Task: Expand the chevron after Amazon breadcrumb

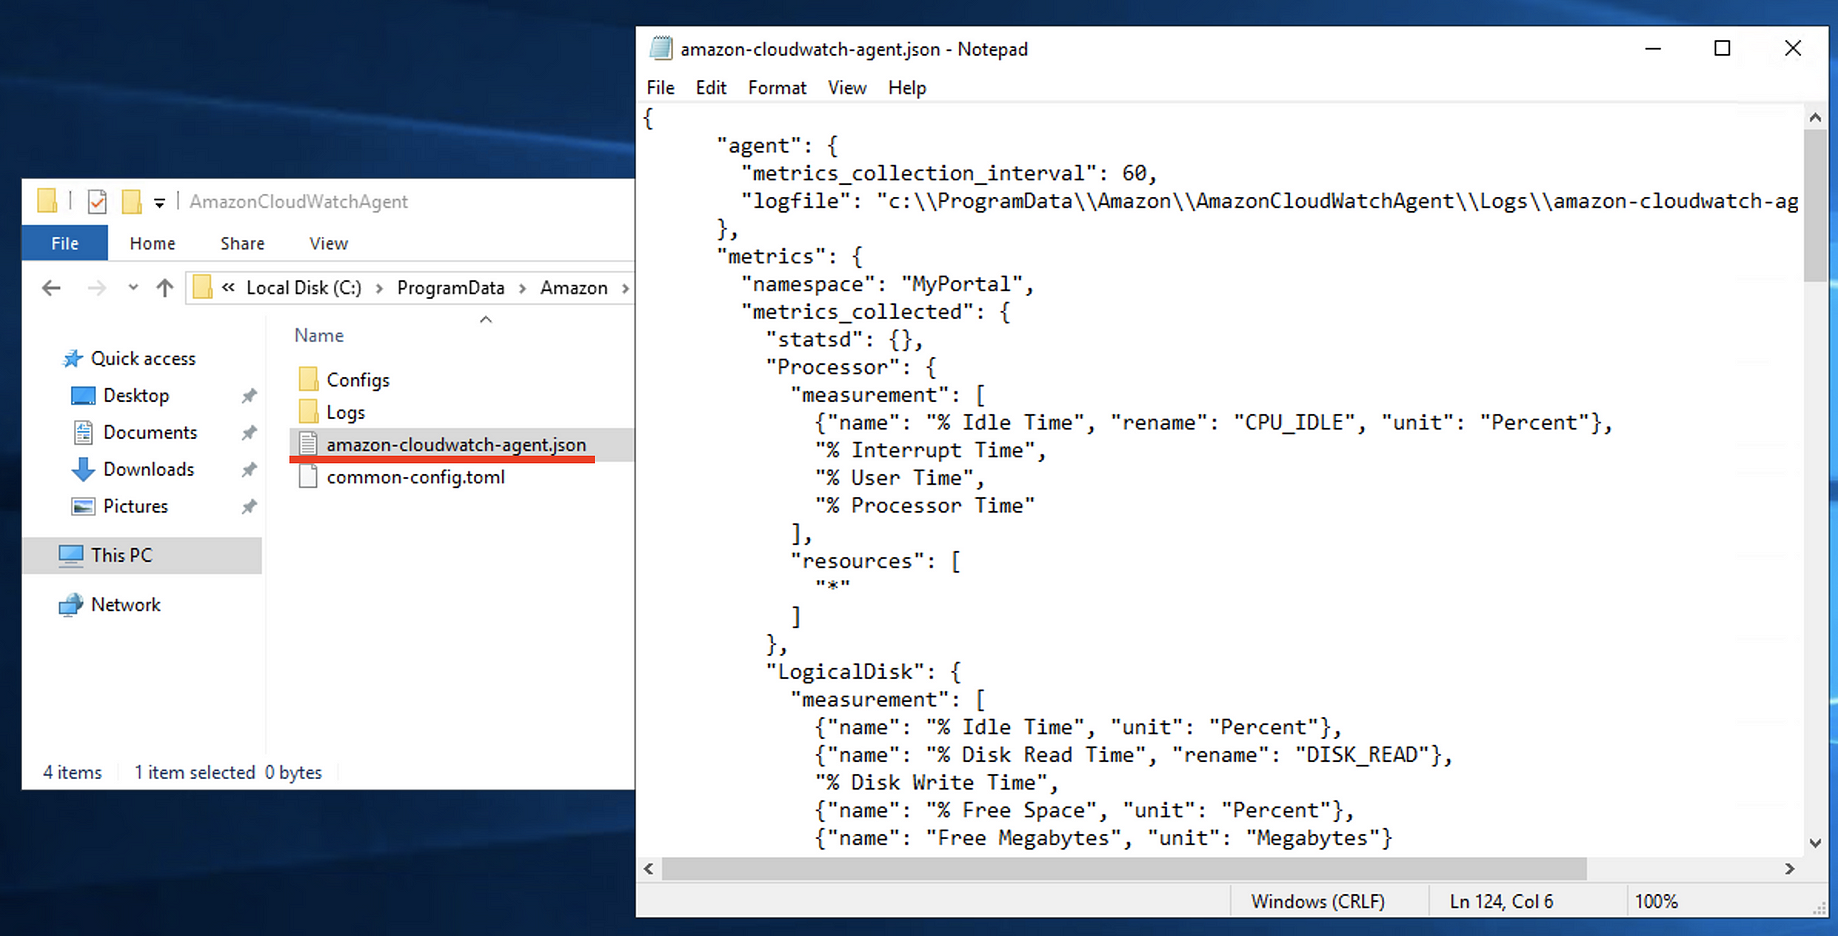Action: point(625,288)
